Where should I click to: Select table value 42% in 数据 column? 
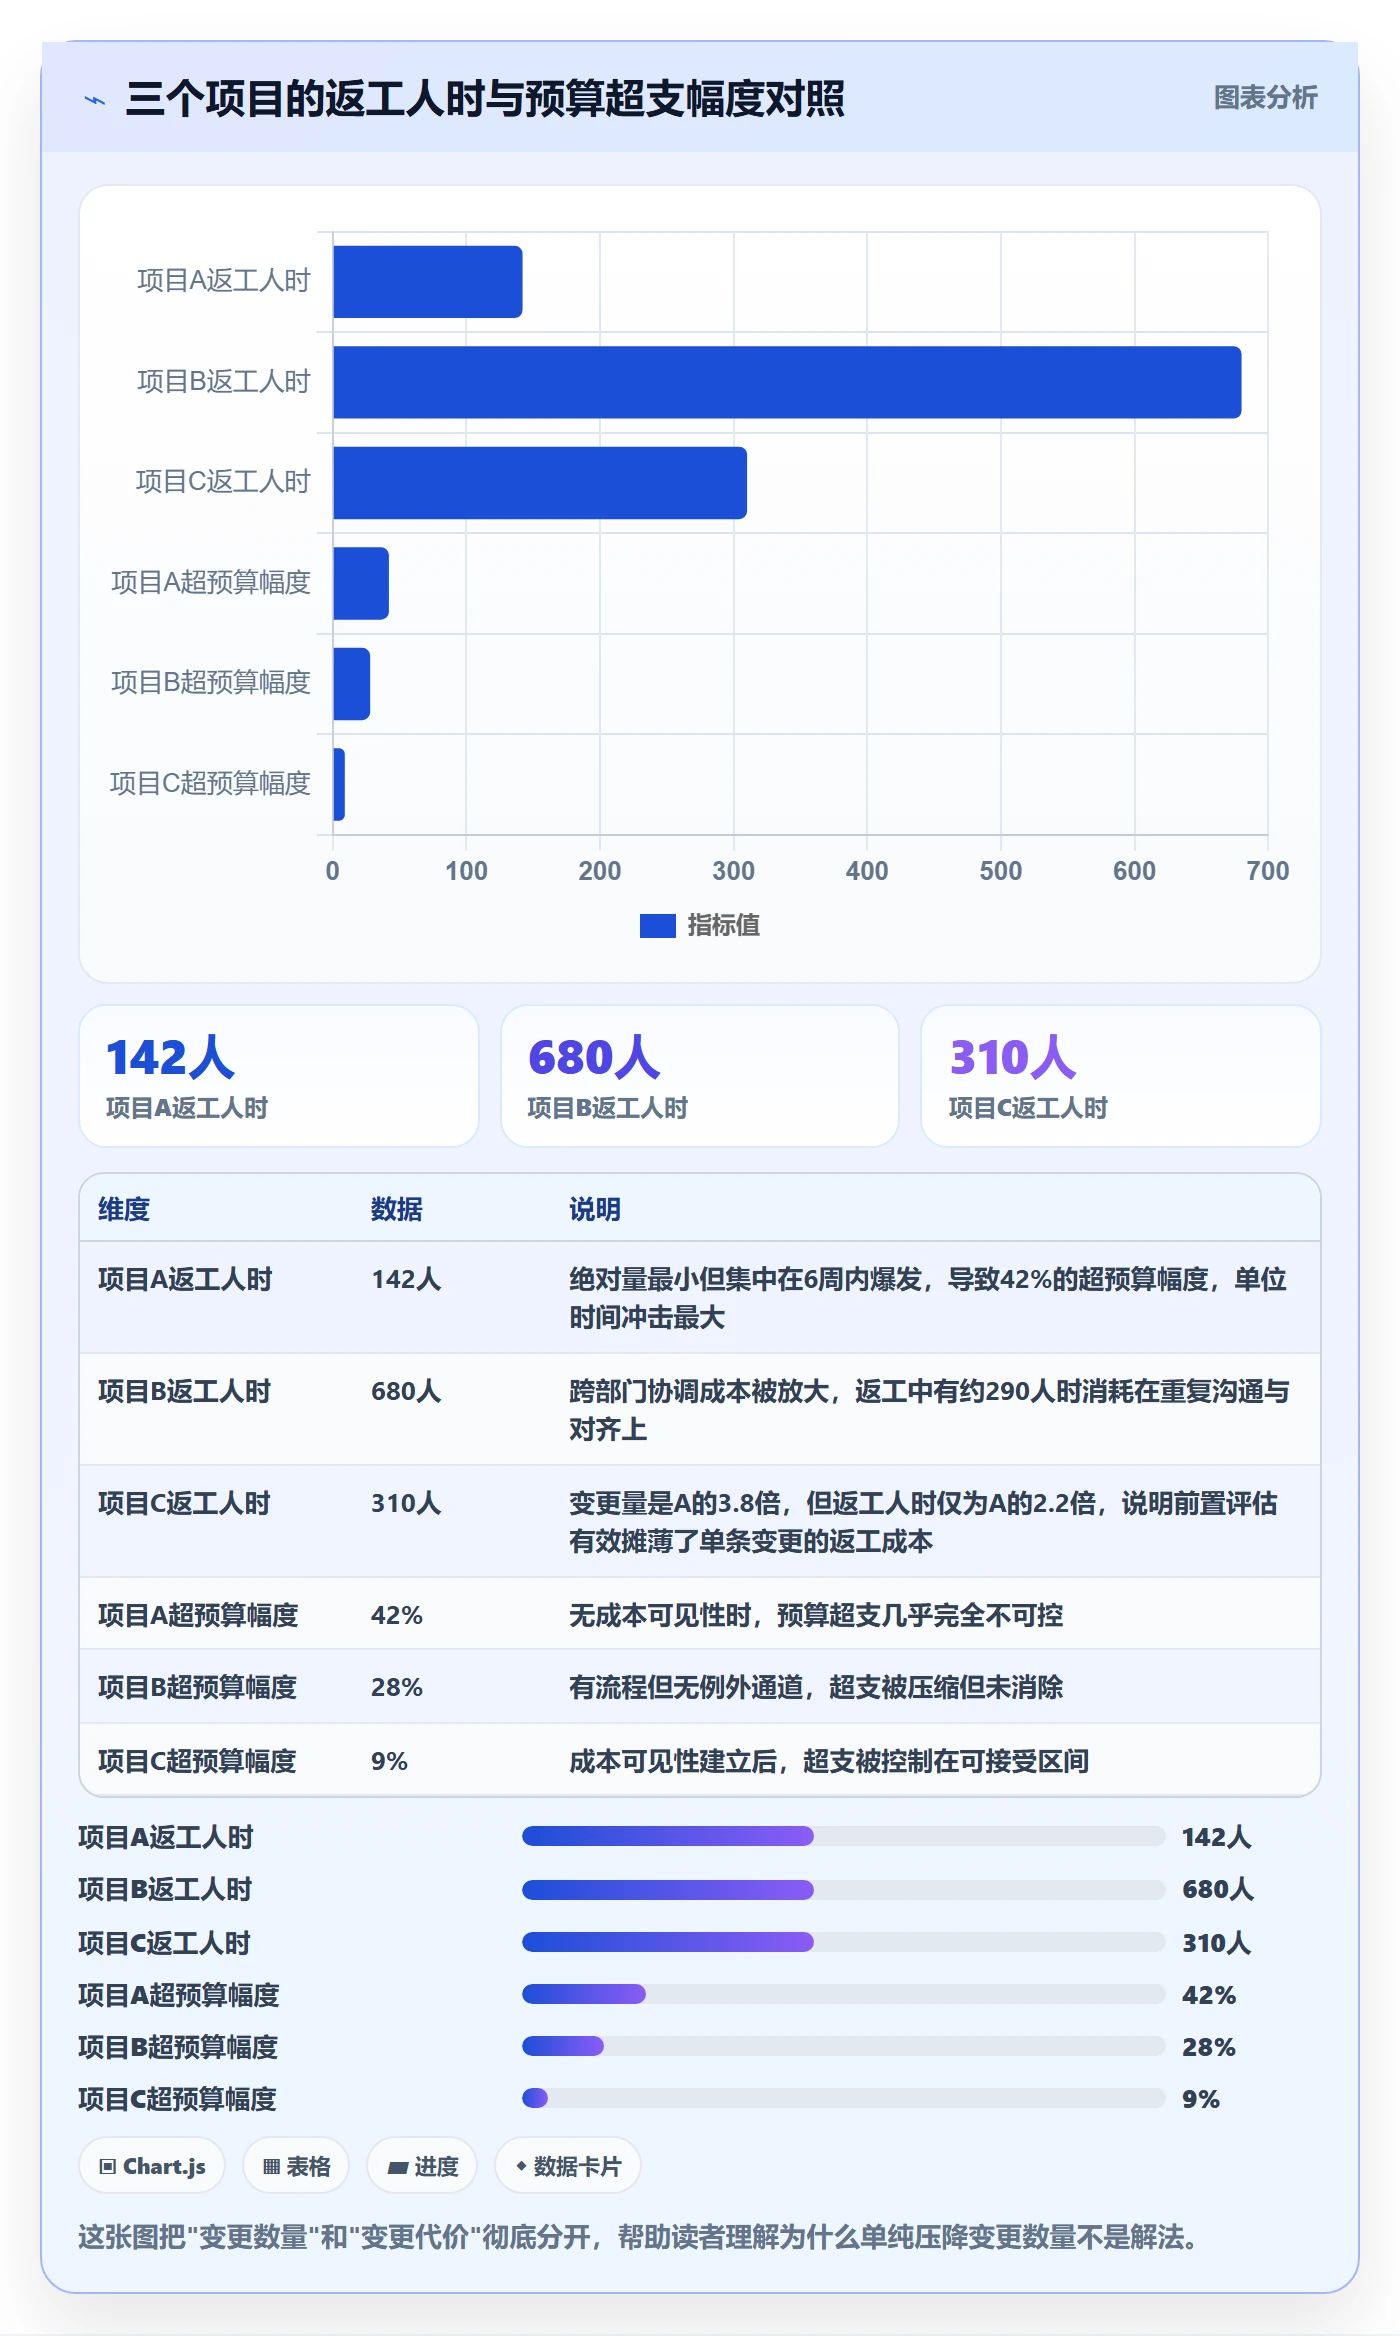tap(397, 1615)
